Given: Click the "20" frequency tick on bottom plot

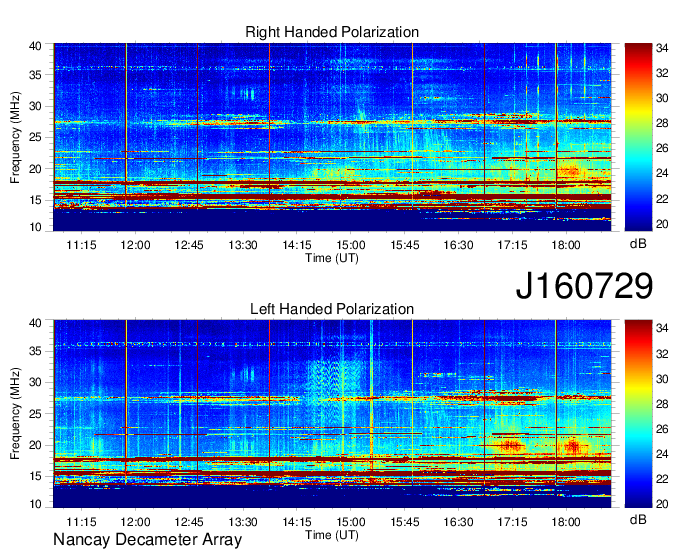Looking at the screenshot, I should click(x=35, y=445).
